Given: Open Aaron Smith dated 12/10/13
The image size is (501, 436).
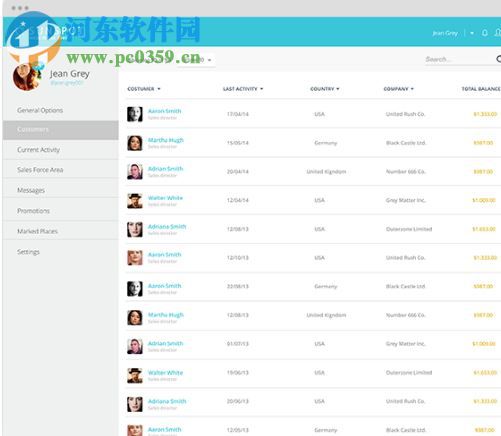Looking at the screenshot, I should [x=165, y=254].
